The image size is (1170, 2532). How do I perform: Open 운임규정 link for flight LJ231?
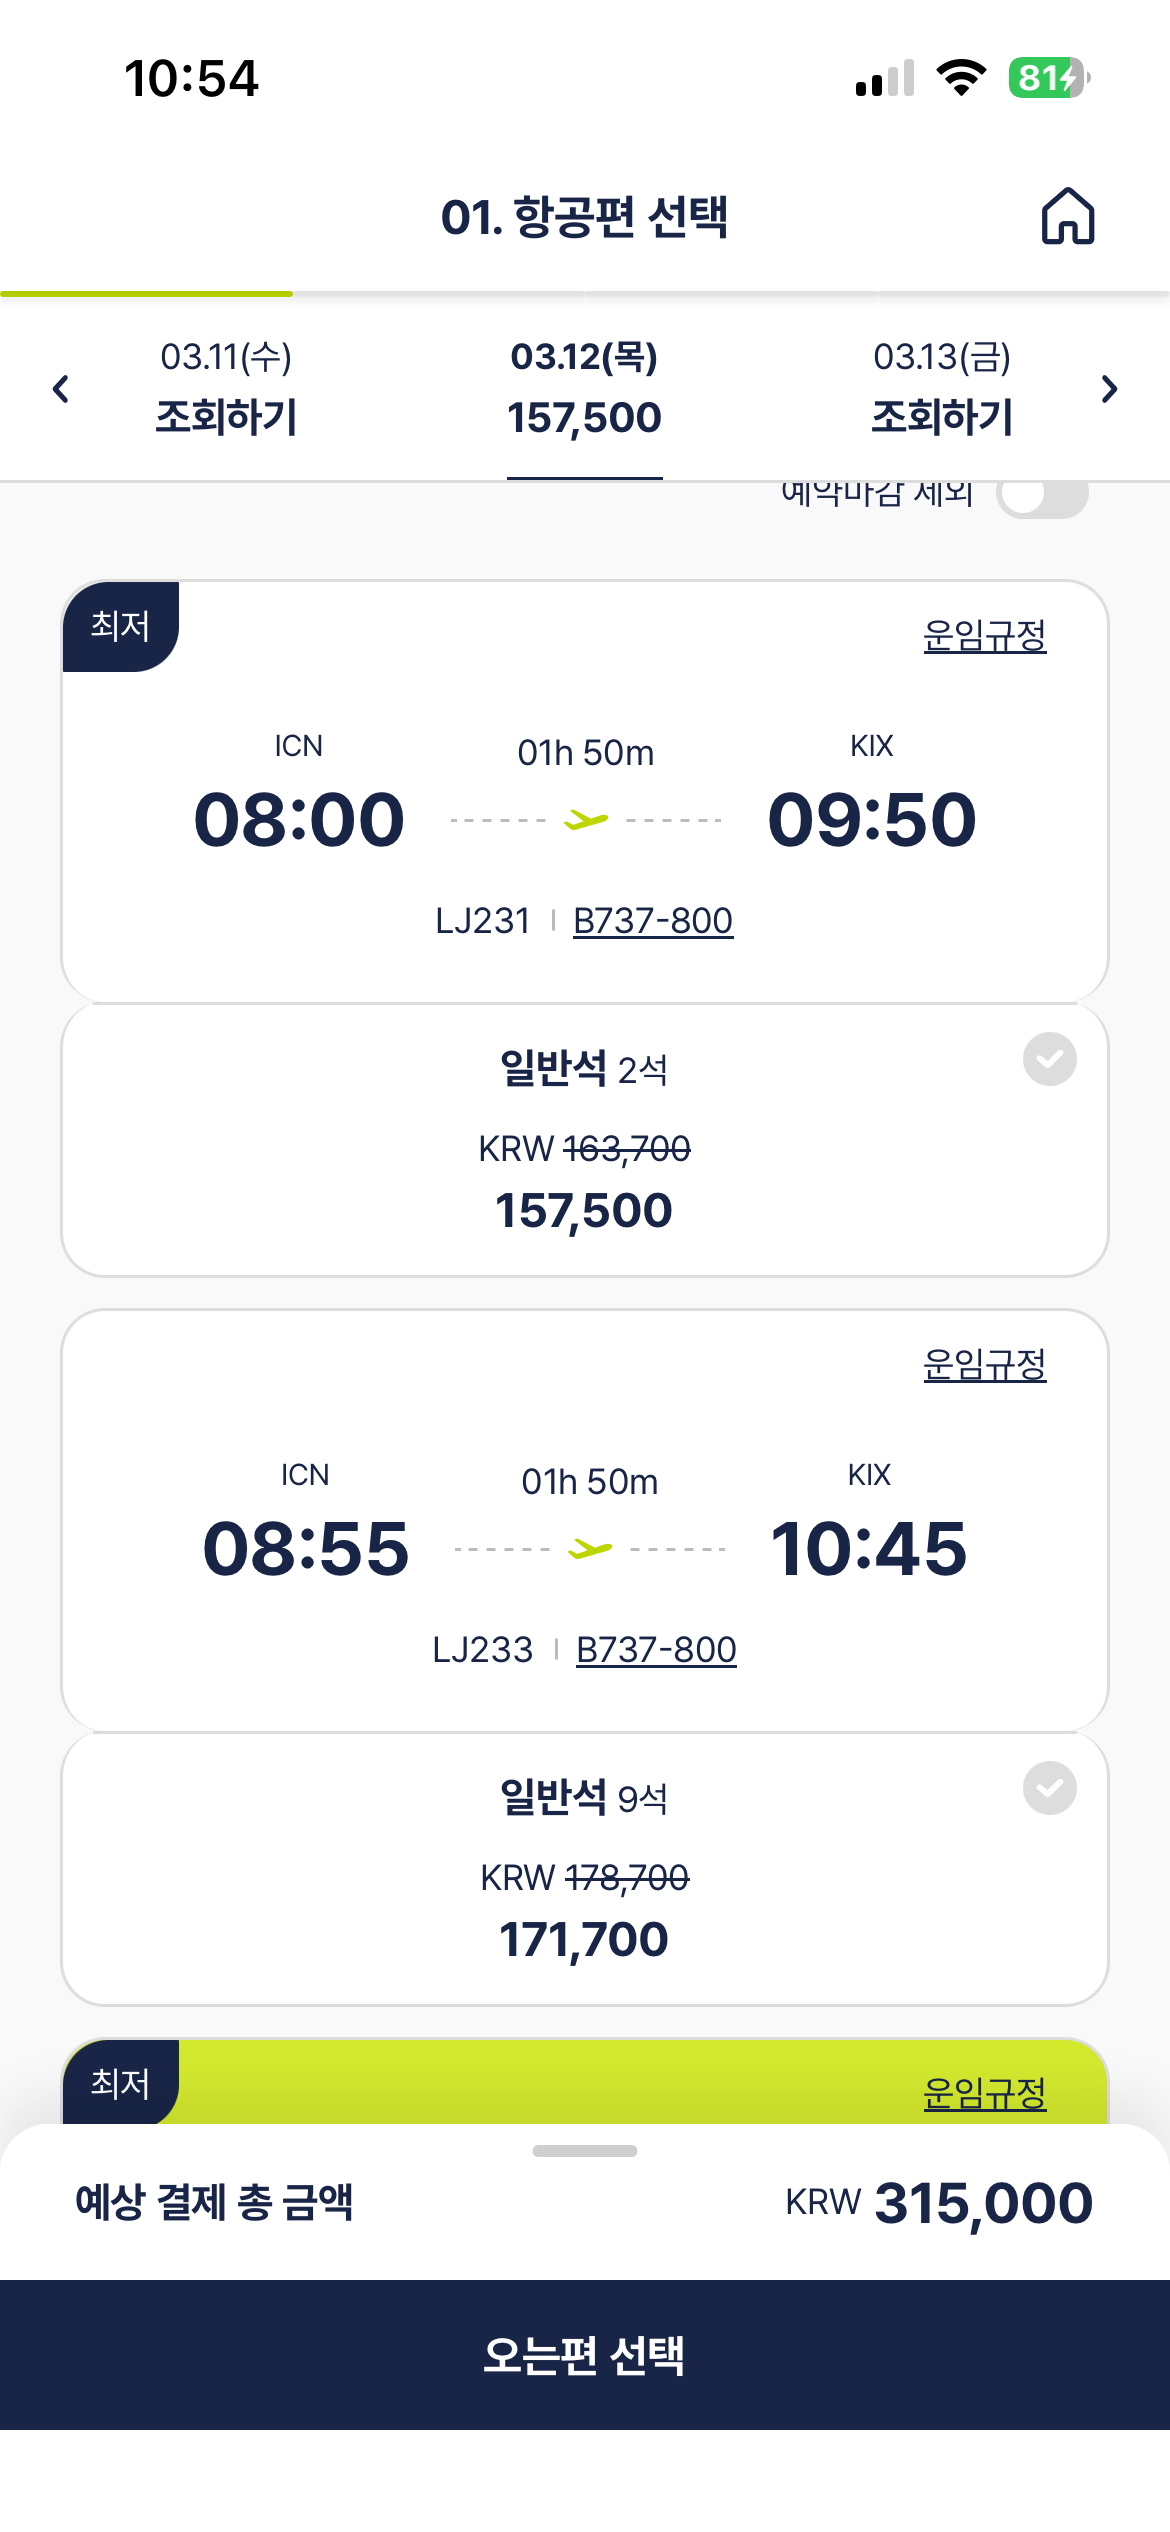pyautogui.click(x=984, y=636)
